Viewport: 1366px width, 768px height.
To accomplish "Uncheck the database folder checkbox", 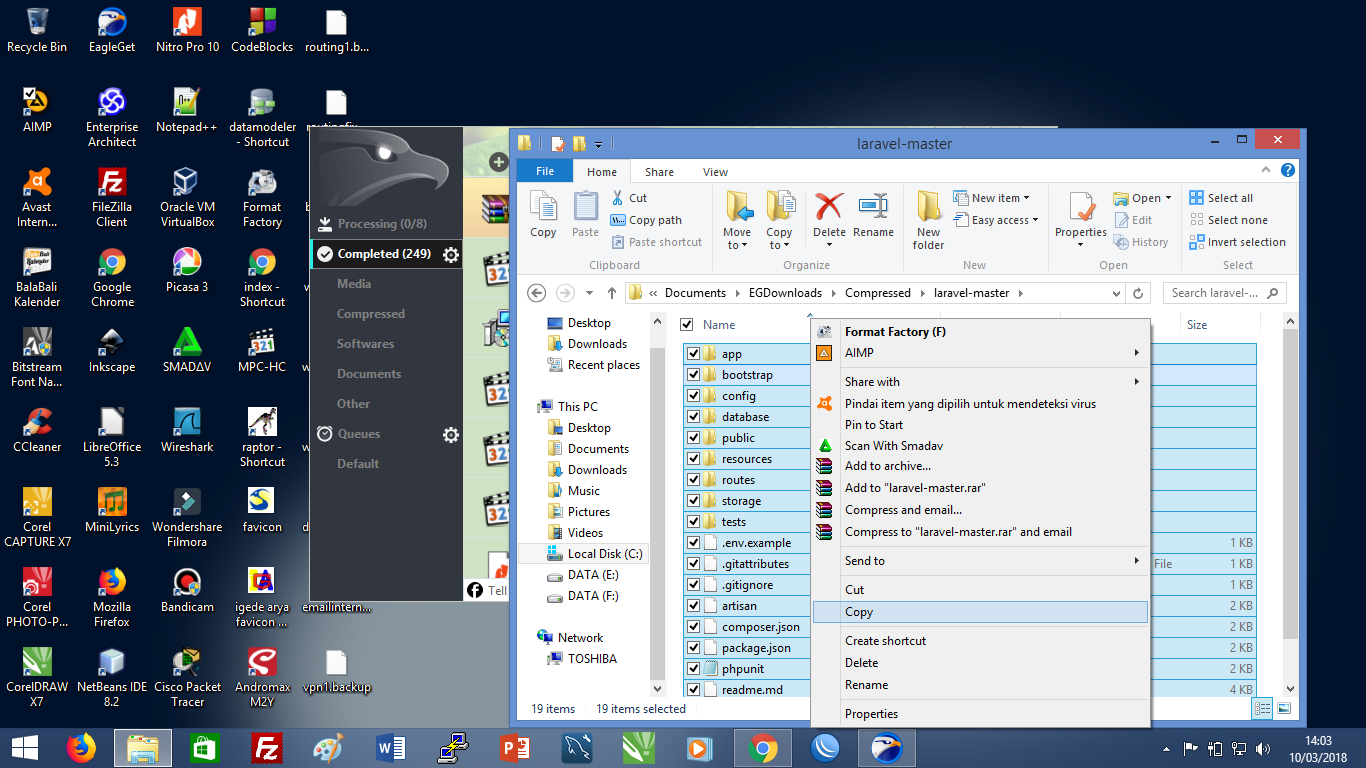I will tap(693, 417).
